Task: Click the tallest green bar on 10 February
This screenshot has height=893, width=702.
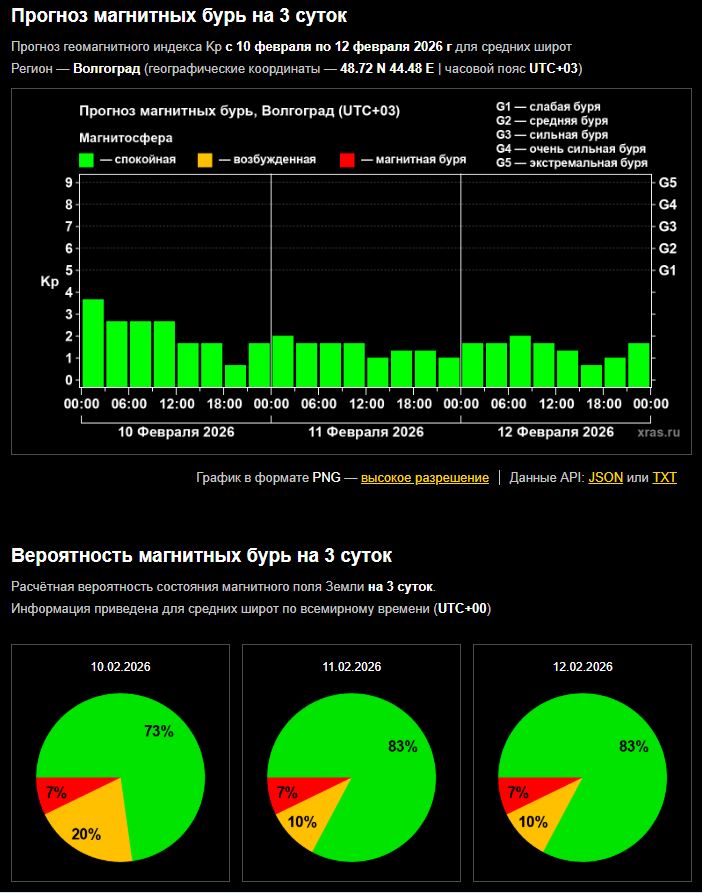Action: [93, 342]
